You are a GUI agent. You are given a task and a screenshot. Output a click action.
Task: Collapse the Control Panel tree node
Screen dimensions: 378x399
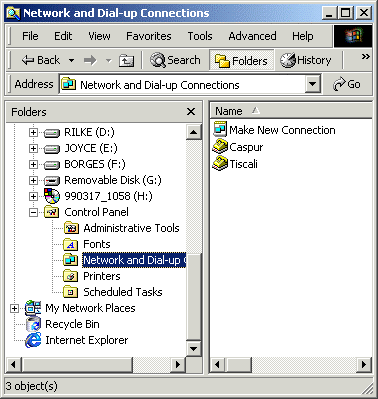pyautogui.click(x=33, y=212)
